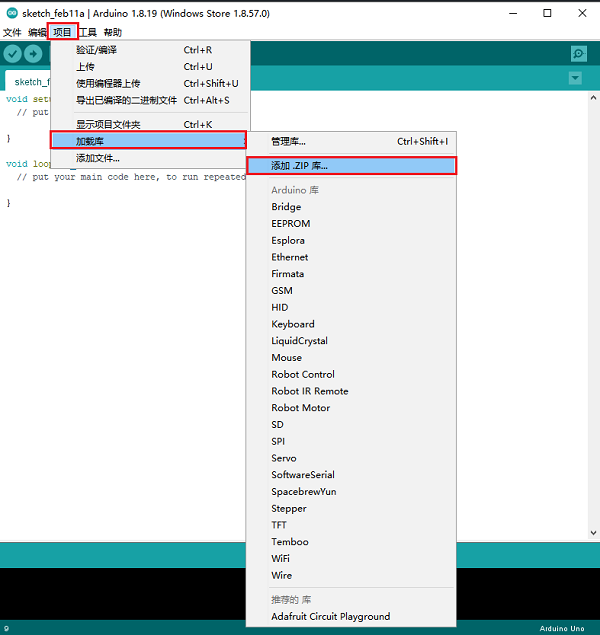The width and height of the screenshot is (600, 635).
Task: Minimize the Arduino window
Action: 513,13
